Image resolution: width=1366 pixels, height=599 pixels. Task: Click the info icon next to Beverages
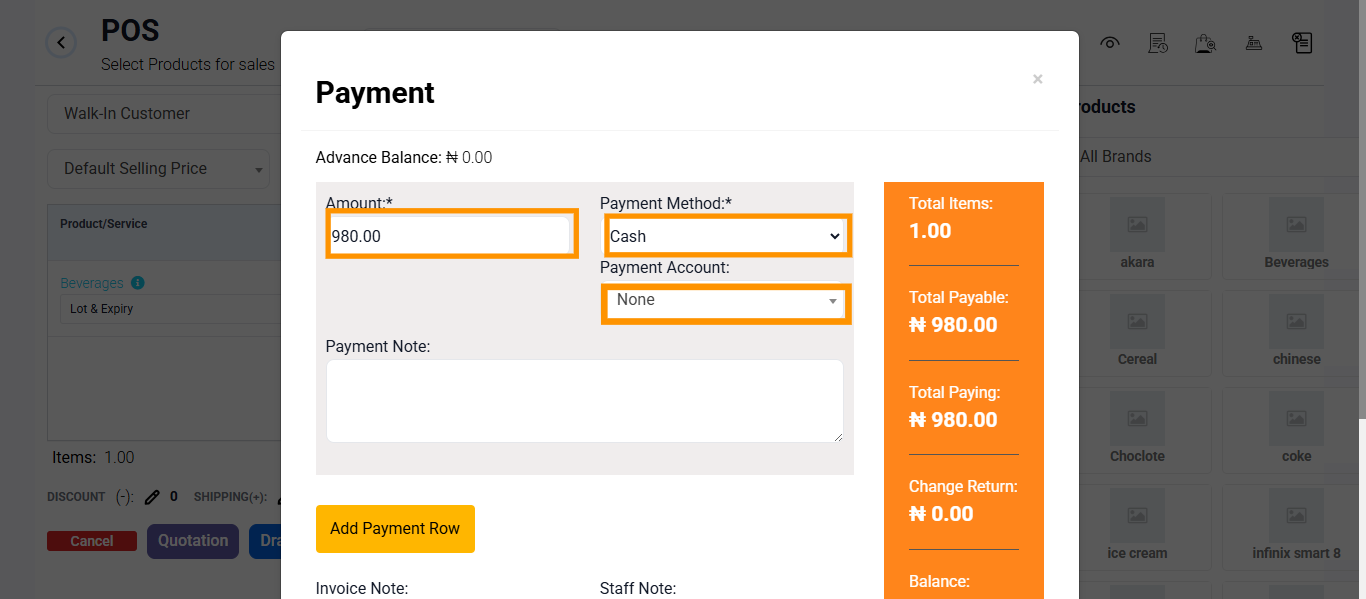tap(138, 283)
